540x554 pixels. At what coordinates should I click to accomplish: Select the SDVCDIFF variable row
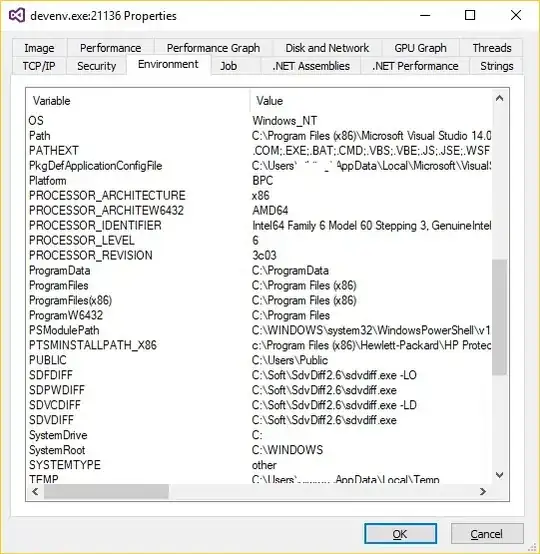[259, 405]
